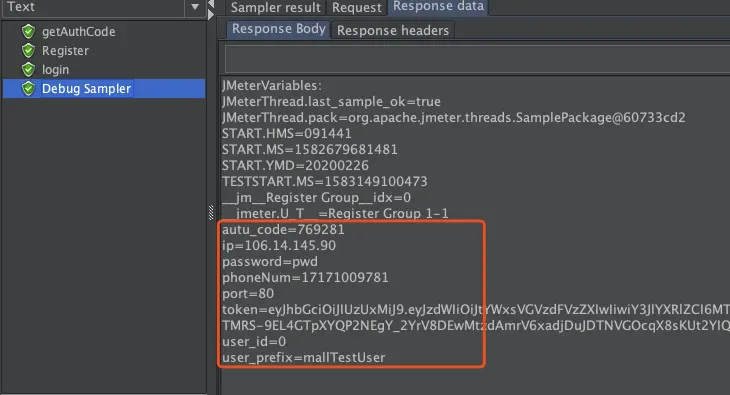
Task: Select the Debug Sampler entry
Action: coord(104,89)
